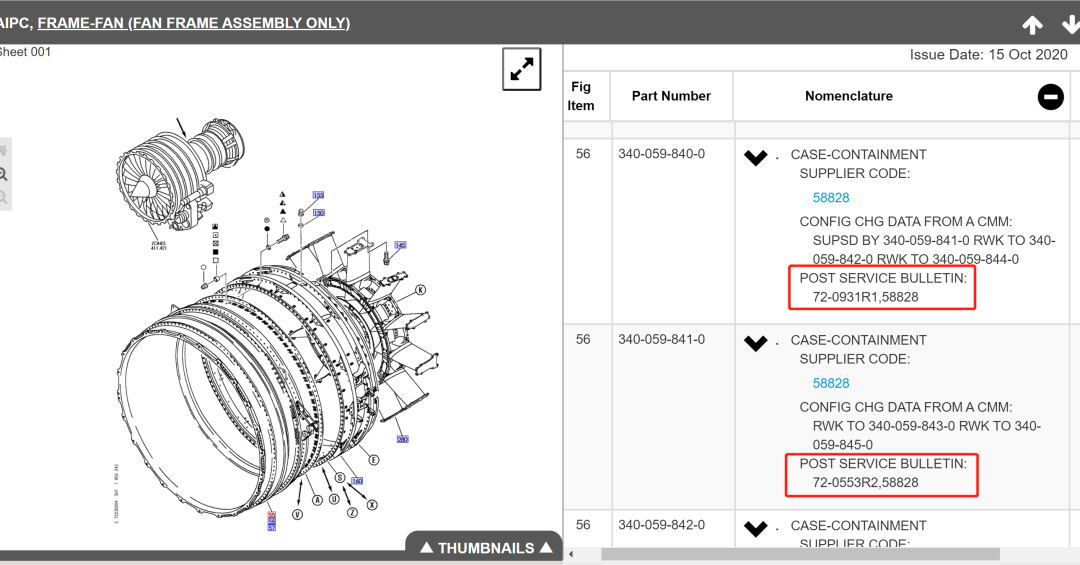The height and width of the screenshot is (565, 1080).
Task: Click the text 72-0553R2,58828
Action: (x=865, y=483)
